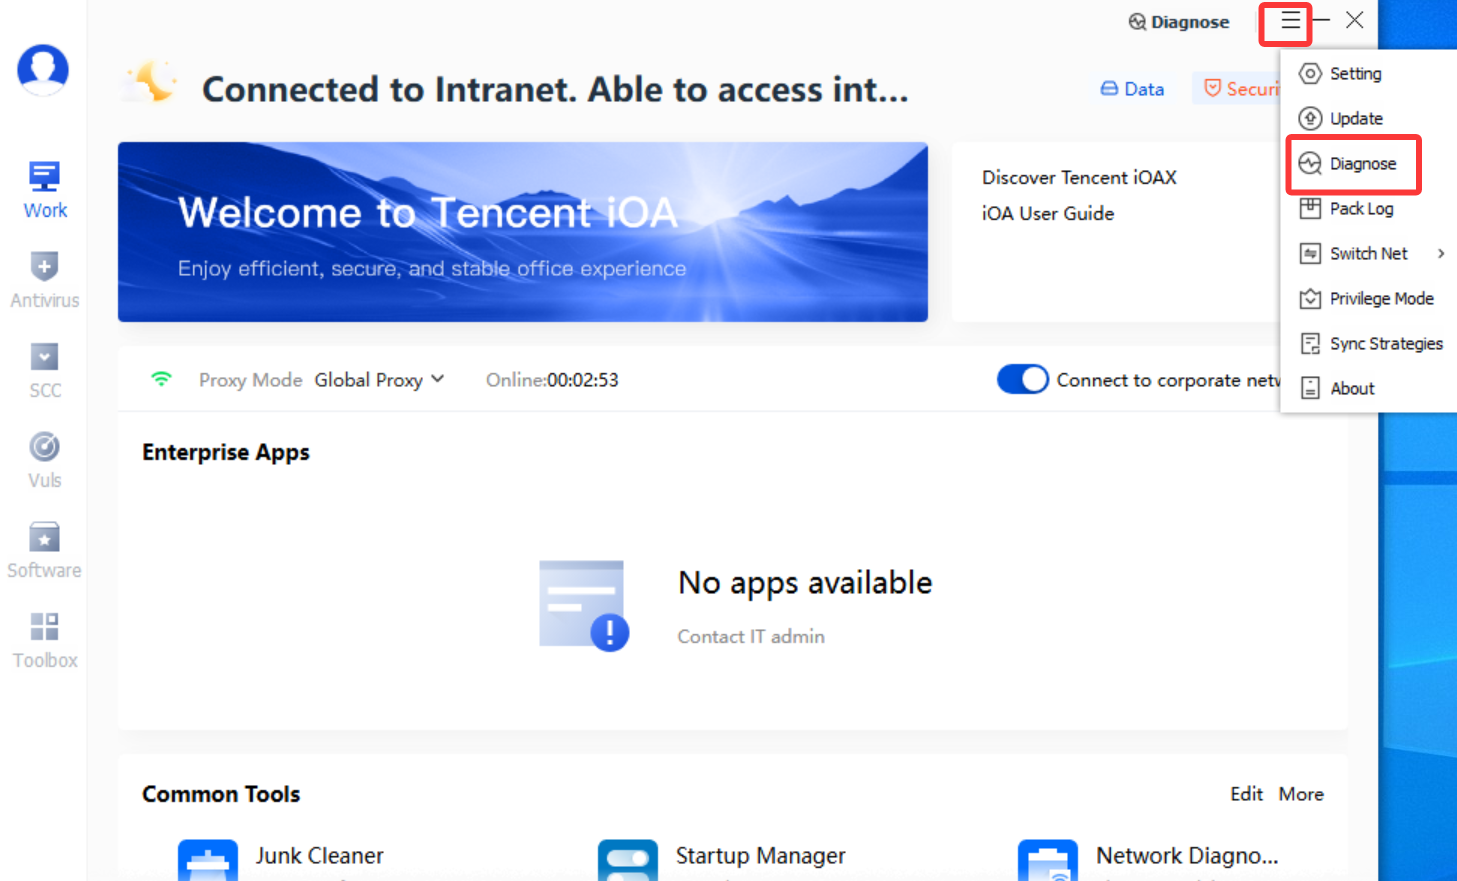Expand the Switch Net submenu arrow

coord(1441,254)
